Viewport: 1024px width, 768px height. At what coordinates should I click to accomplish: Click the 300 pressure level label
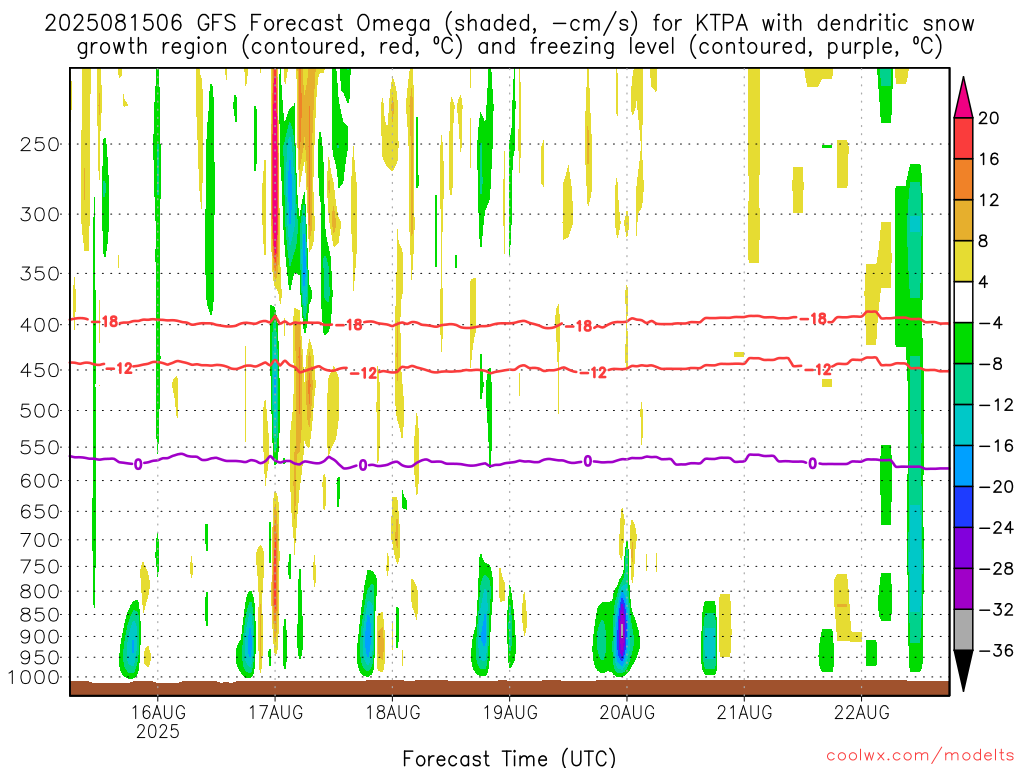40,214
